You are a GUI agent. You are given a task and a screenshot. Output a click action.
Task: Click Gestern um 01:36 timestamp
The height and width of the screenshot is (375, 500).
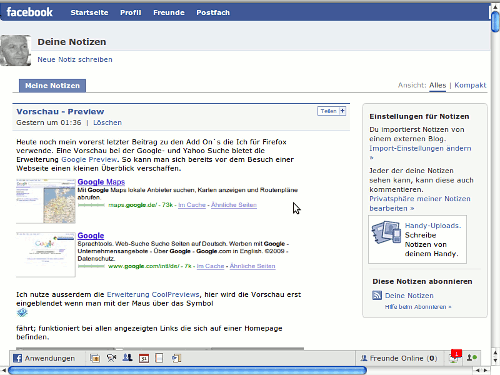[x=49, y=123]
